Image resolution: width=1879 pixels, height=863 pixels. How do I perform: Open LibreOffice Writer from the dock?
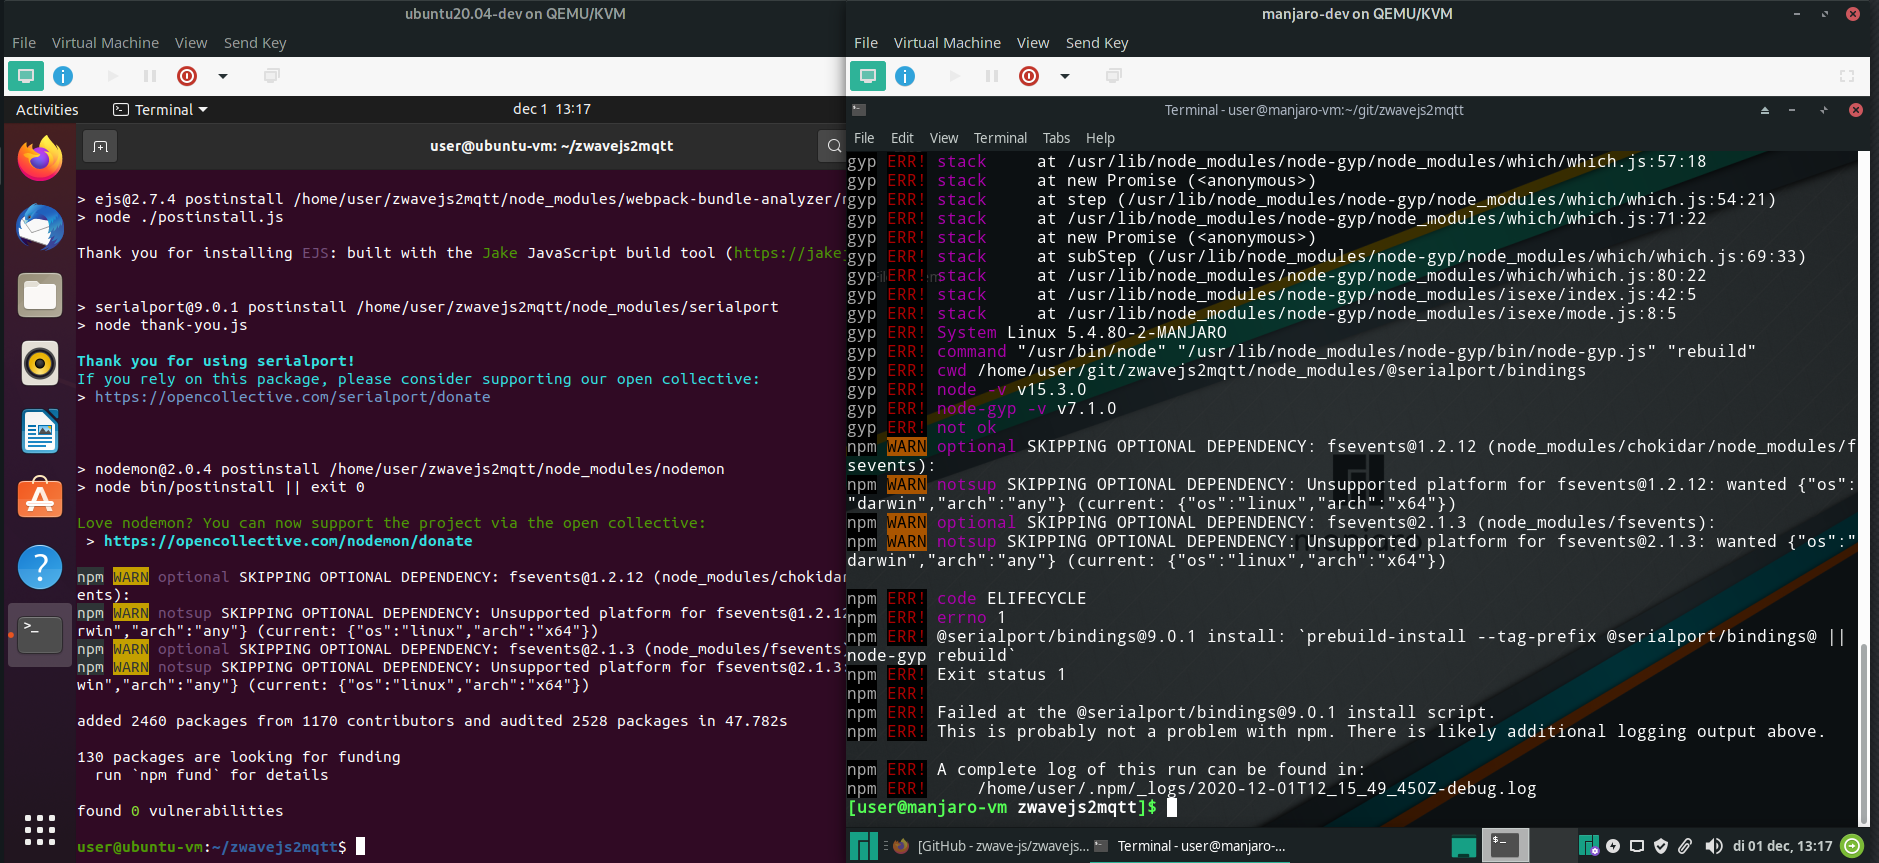[40, 431]
